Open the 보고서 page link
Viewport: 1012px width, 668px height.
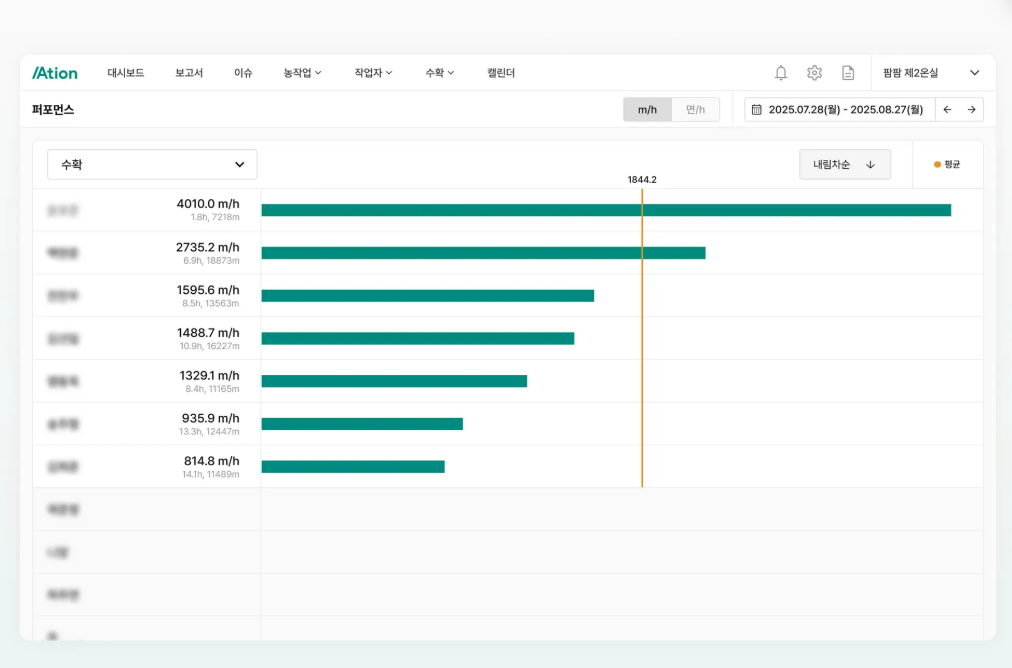point(189,73)
